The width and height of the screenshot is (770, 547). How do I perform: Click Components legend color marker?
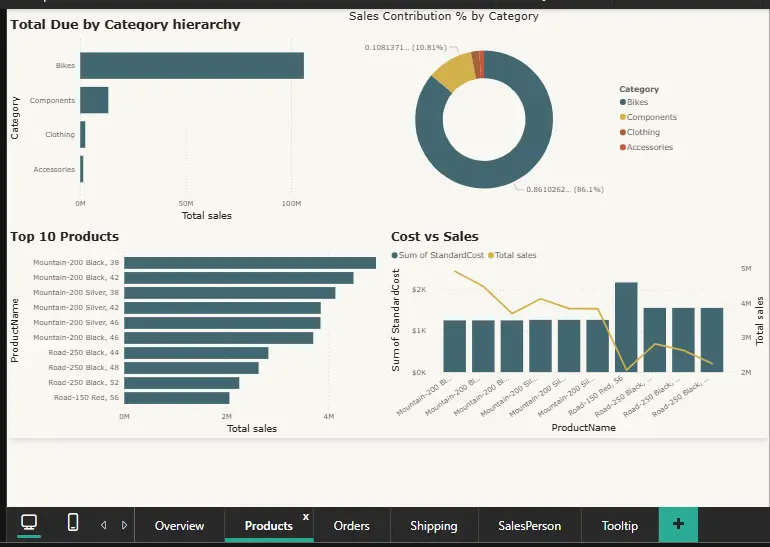click(623, 117)
